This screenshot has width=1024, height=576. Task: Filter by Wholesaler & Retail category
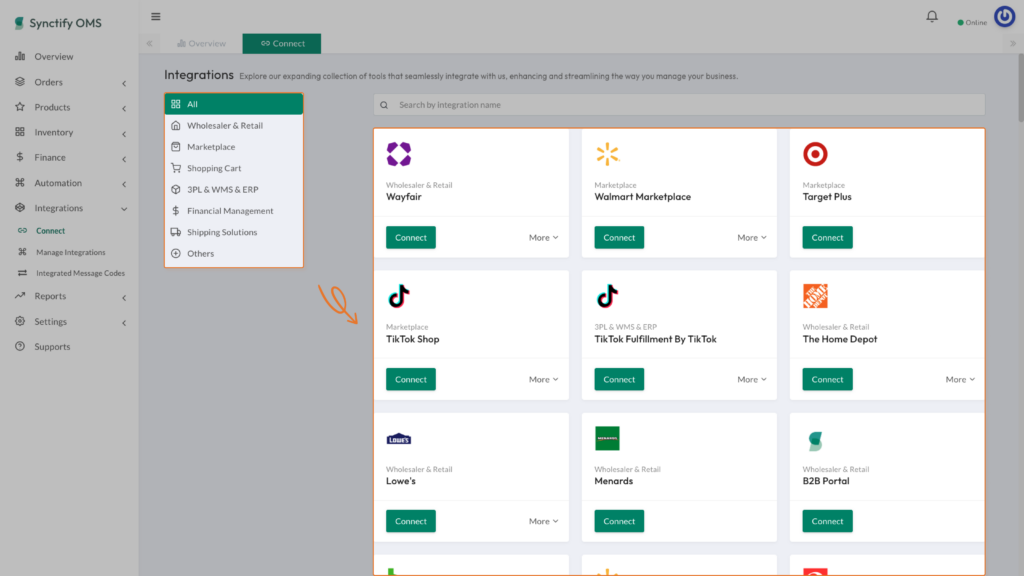(234, 125)
